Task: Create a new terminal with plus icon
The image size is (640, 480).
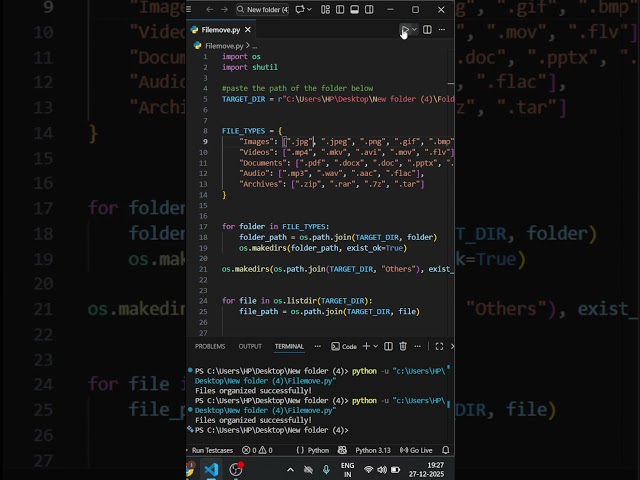Action: (366, 346)
